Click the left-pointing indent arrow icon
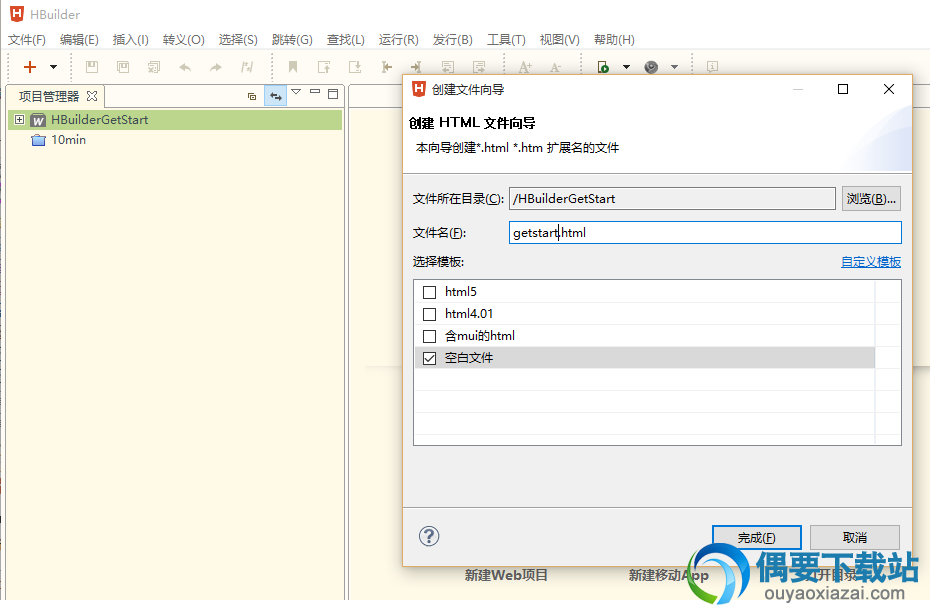 click(x=386, y=67)
